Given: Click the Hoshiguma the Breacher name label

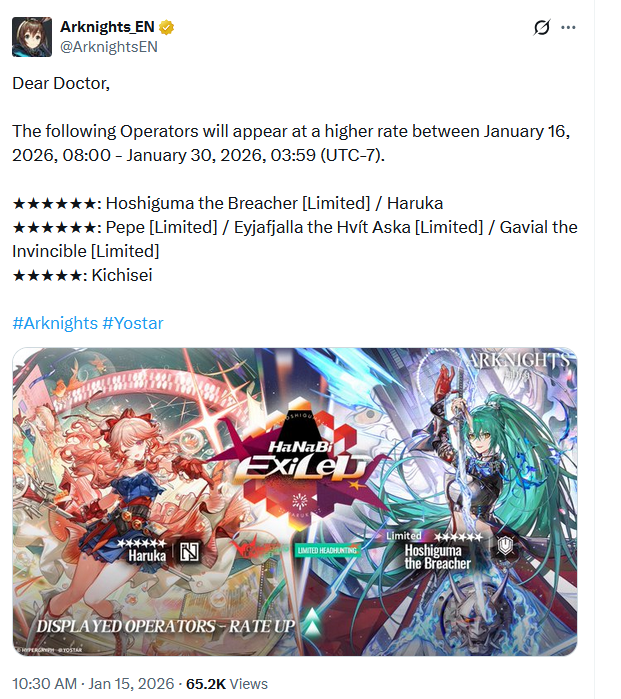Looking at the screenshot, I should [x=437, y=557].
